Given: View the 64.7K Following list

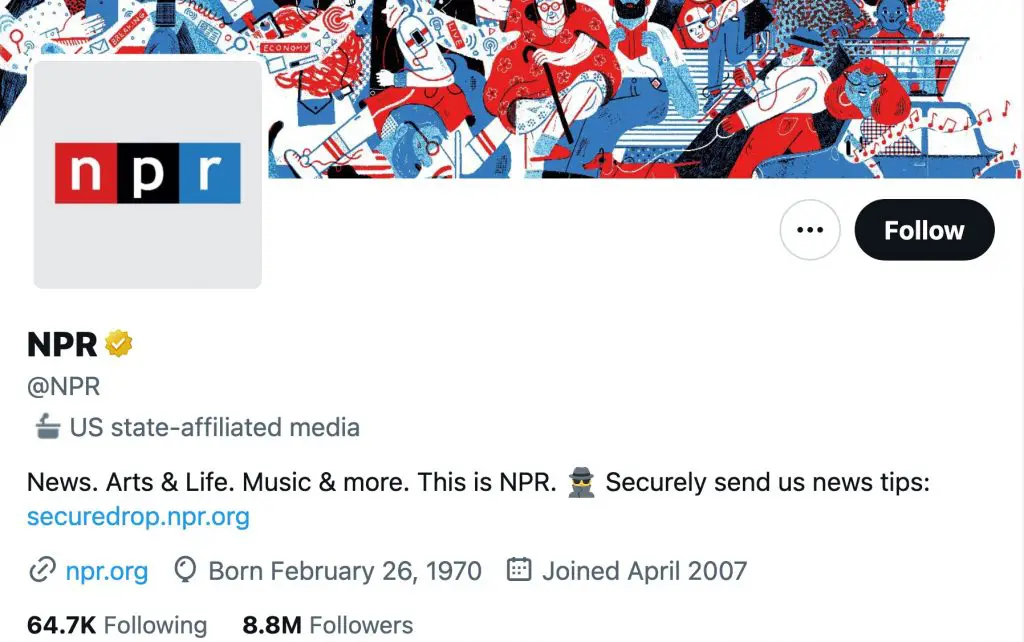Looking at the screenshot, I should [x=115, y=624].
